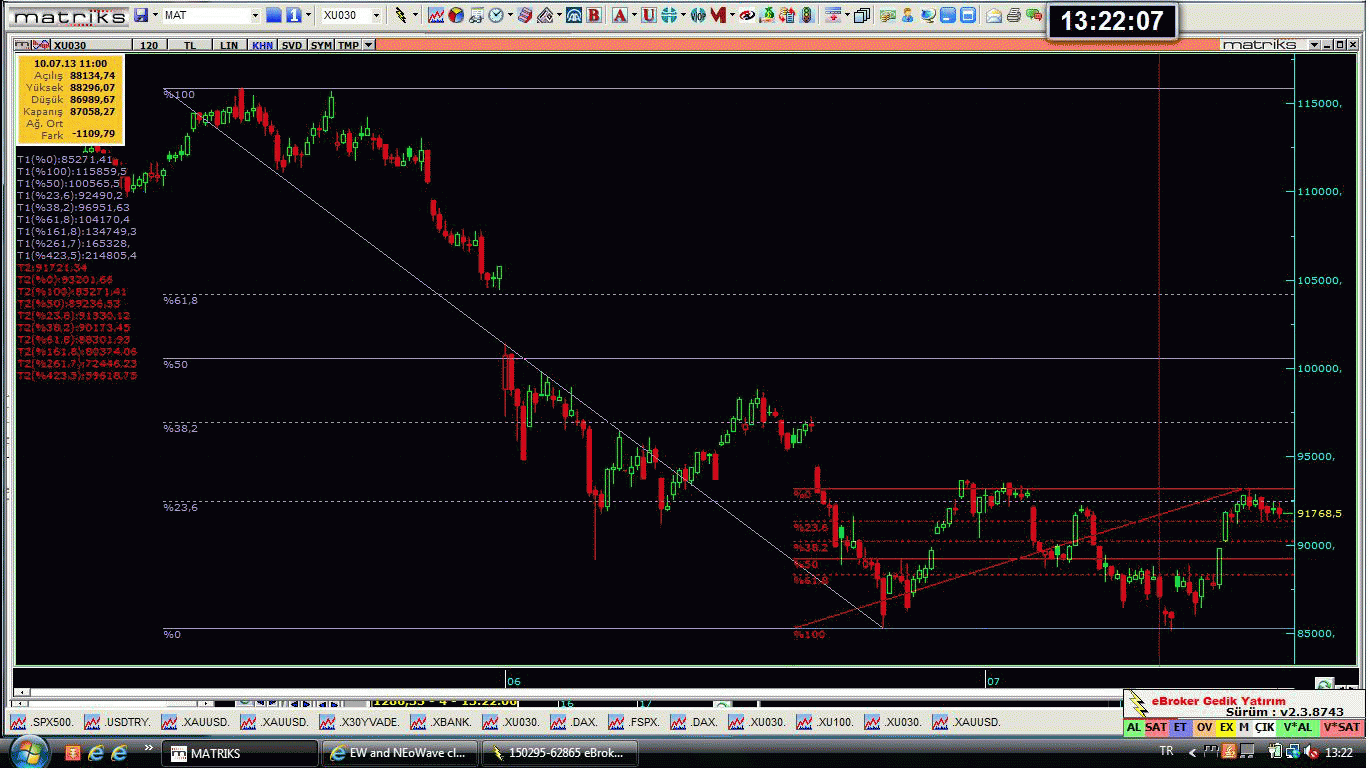Switch to the .XU100 bottom tab
Image resolution: width=1370 pixels, height=770 pixels.
tap(826, 721)
